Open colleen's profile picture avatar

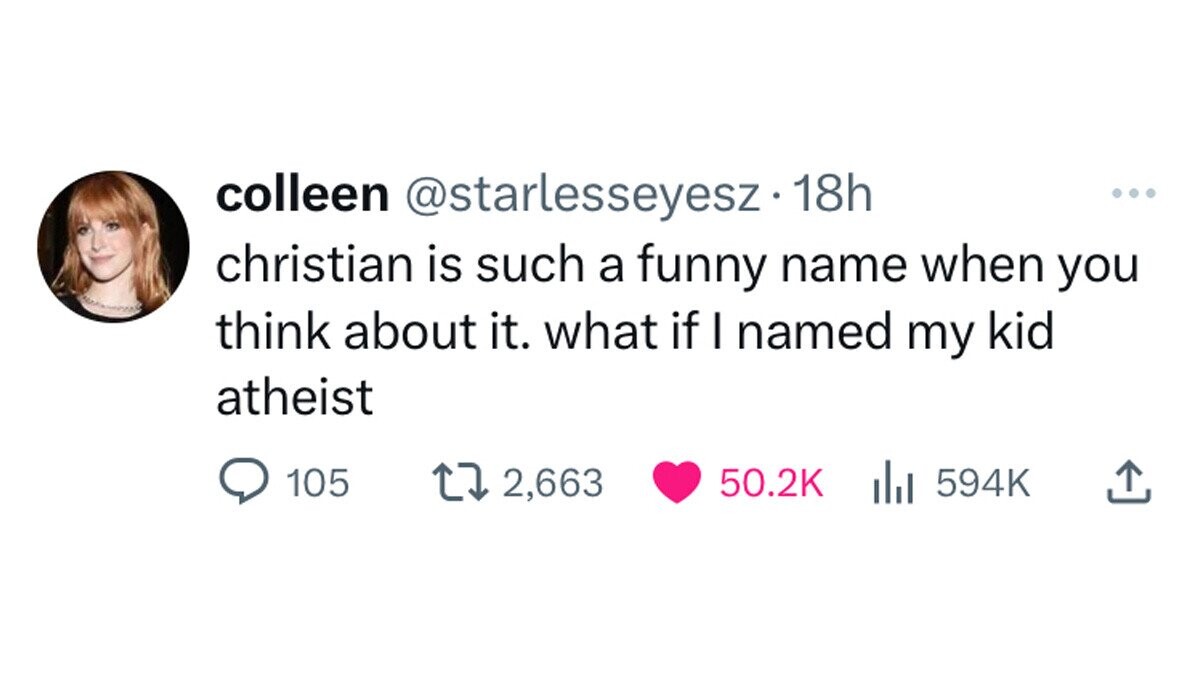tap(113, 246)
